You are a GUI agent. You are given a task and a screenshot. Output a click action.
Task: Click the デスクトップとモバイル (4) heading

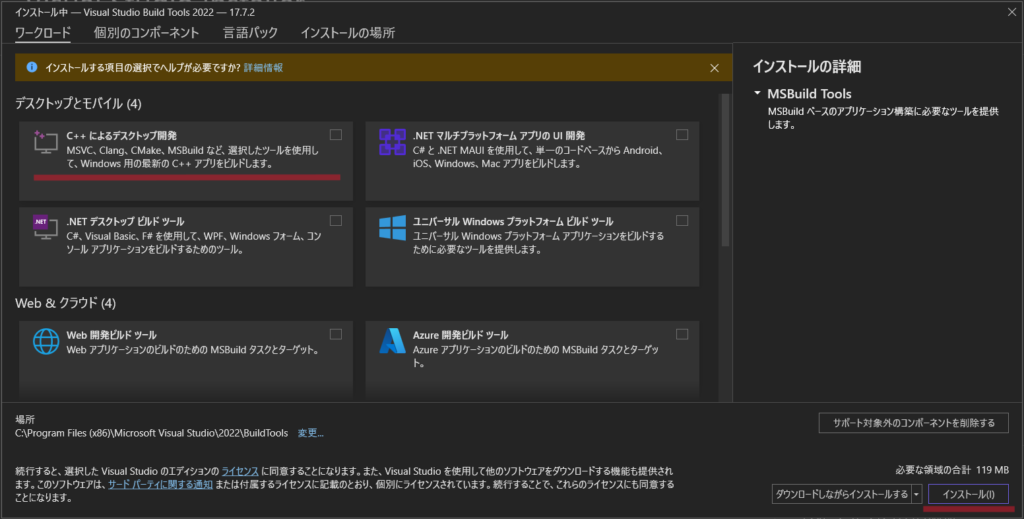(x=78, y=103)
